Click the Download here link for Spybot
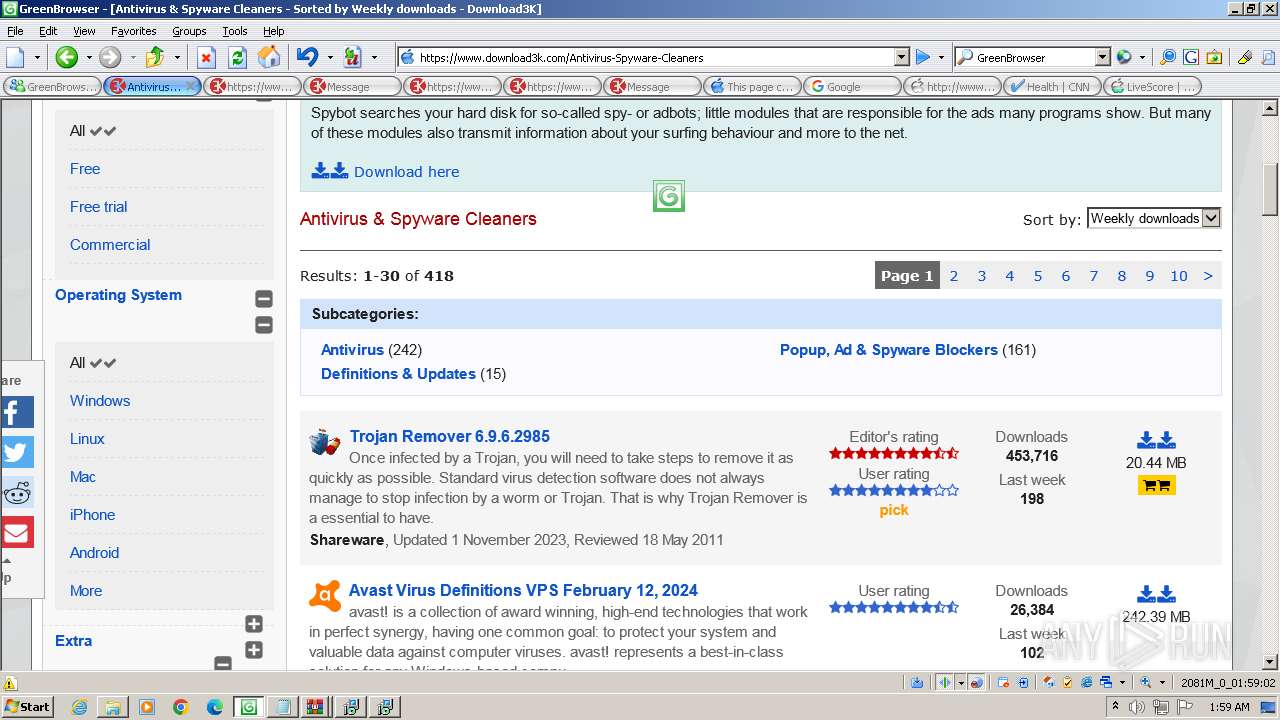The width and height of the screenshot is (1280, 720). (406, 171)
